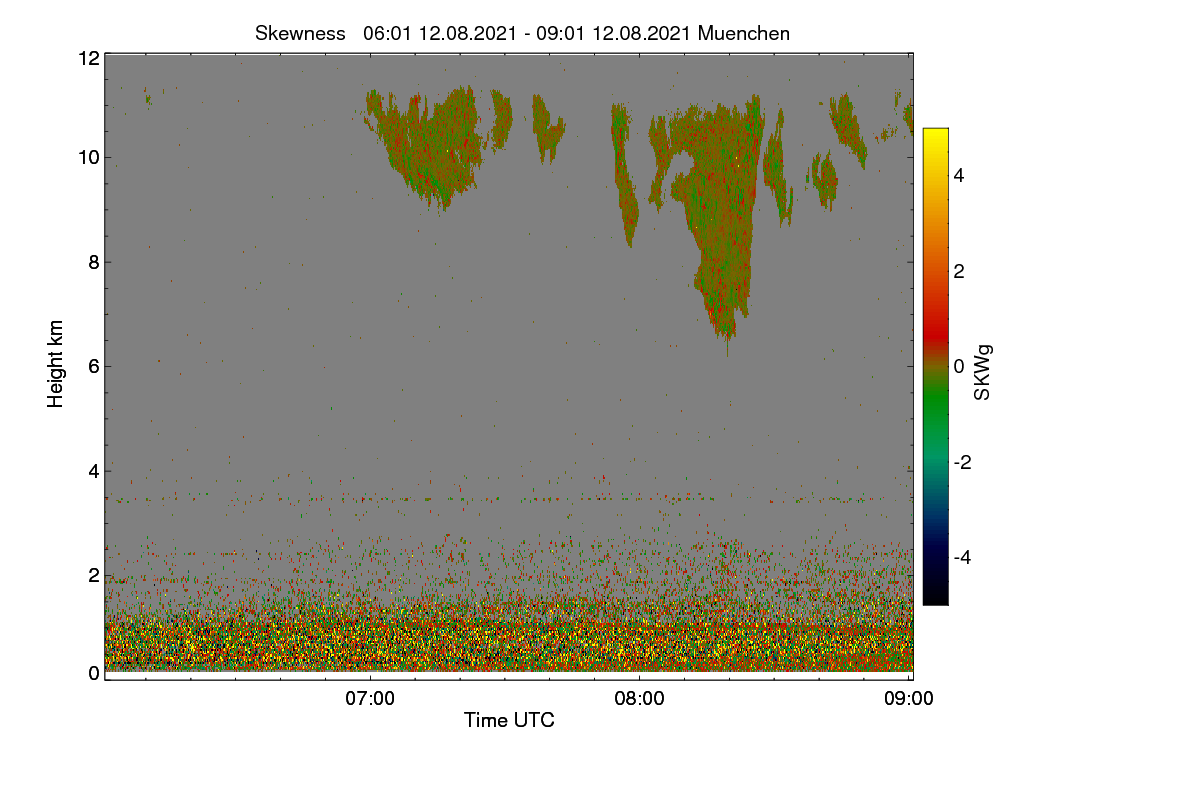This screenshot has width=1200, height=800.
Task: Click the 09:00 time tick label
Action: [909, 700]
